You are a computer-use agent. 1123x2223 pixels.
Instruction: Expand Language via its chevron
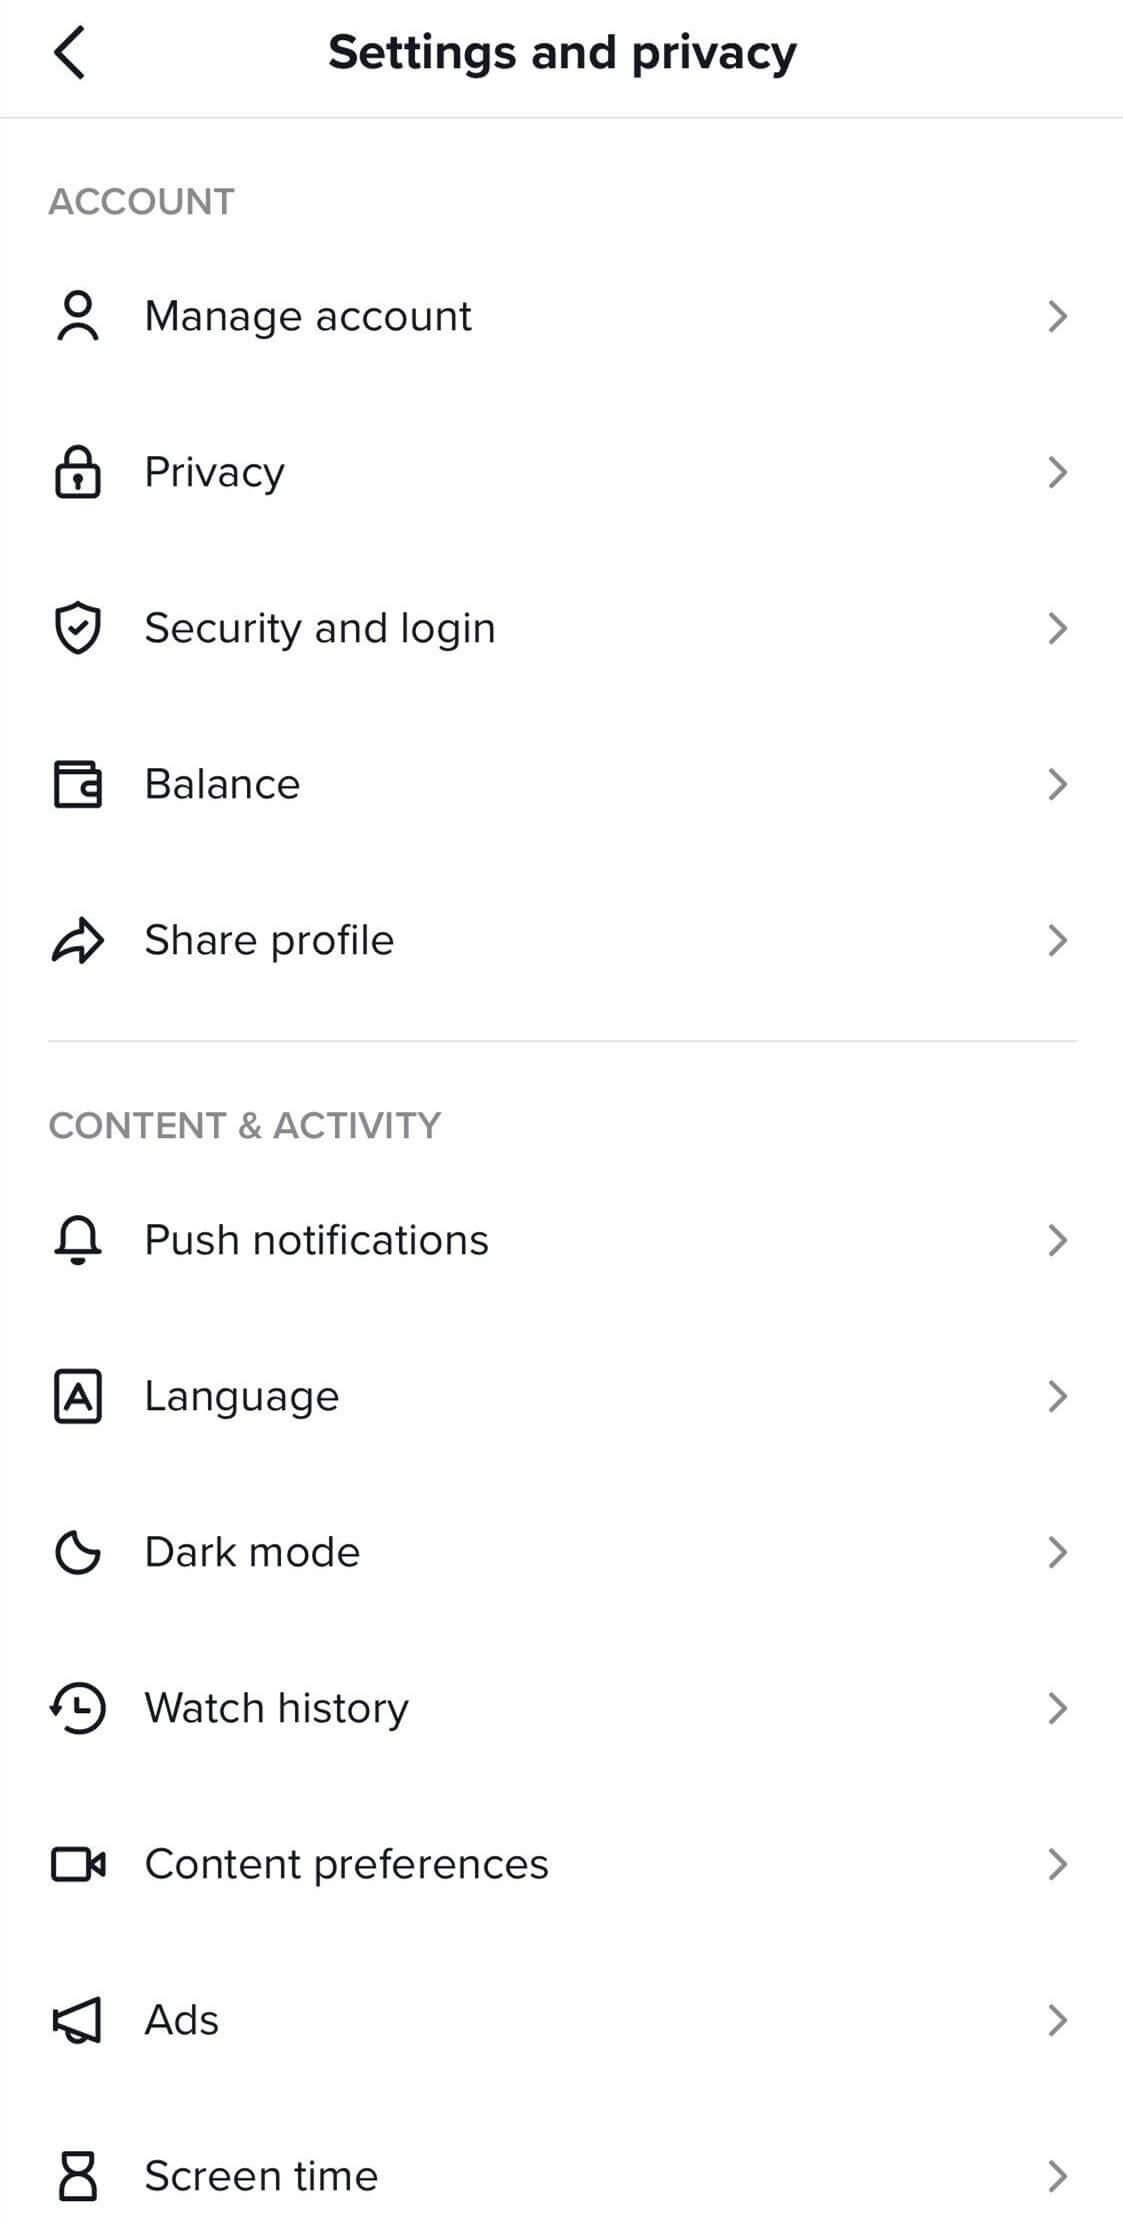click(x=1058, y=1396)
